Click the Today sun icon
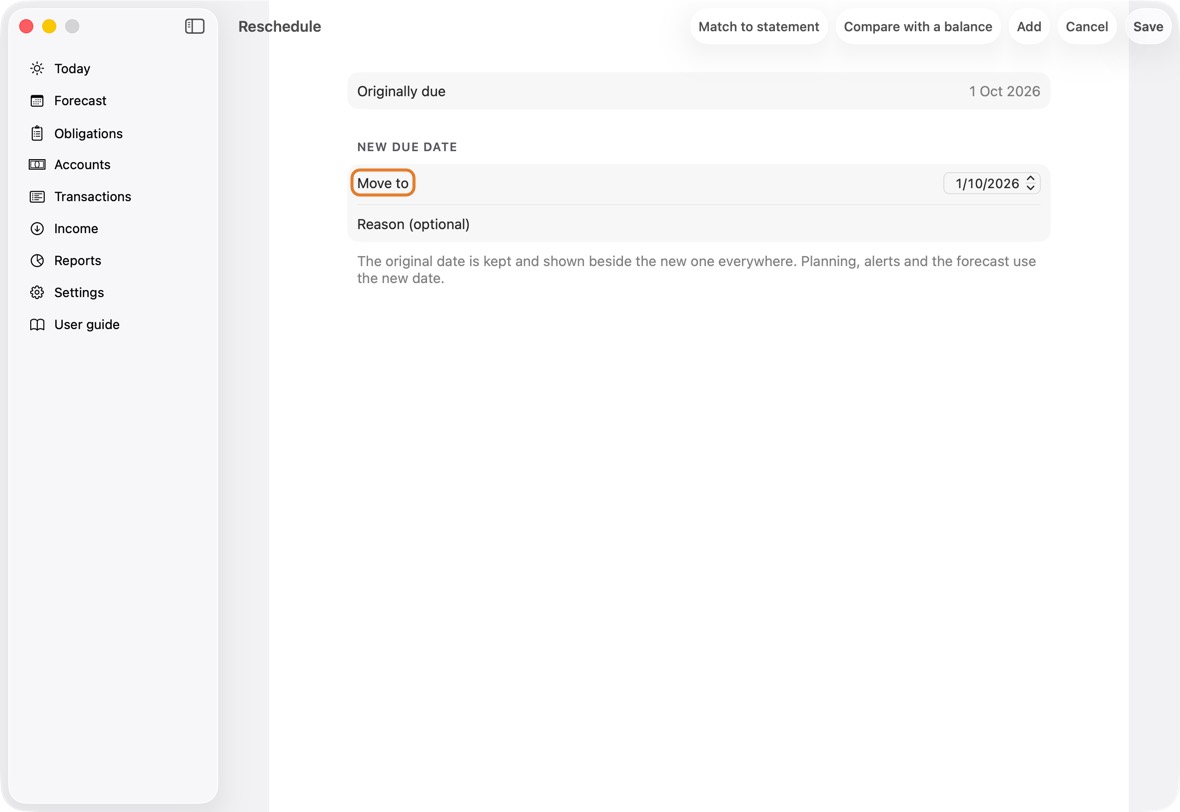 click(37, 68)
